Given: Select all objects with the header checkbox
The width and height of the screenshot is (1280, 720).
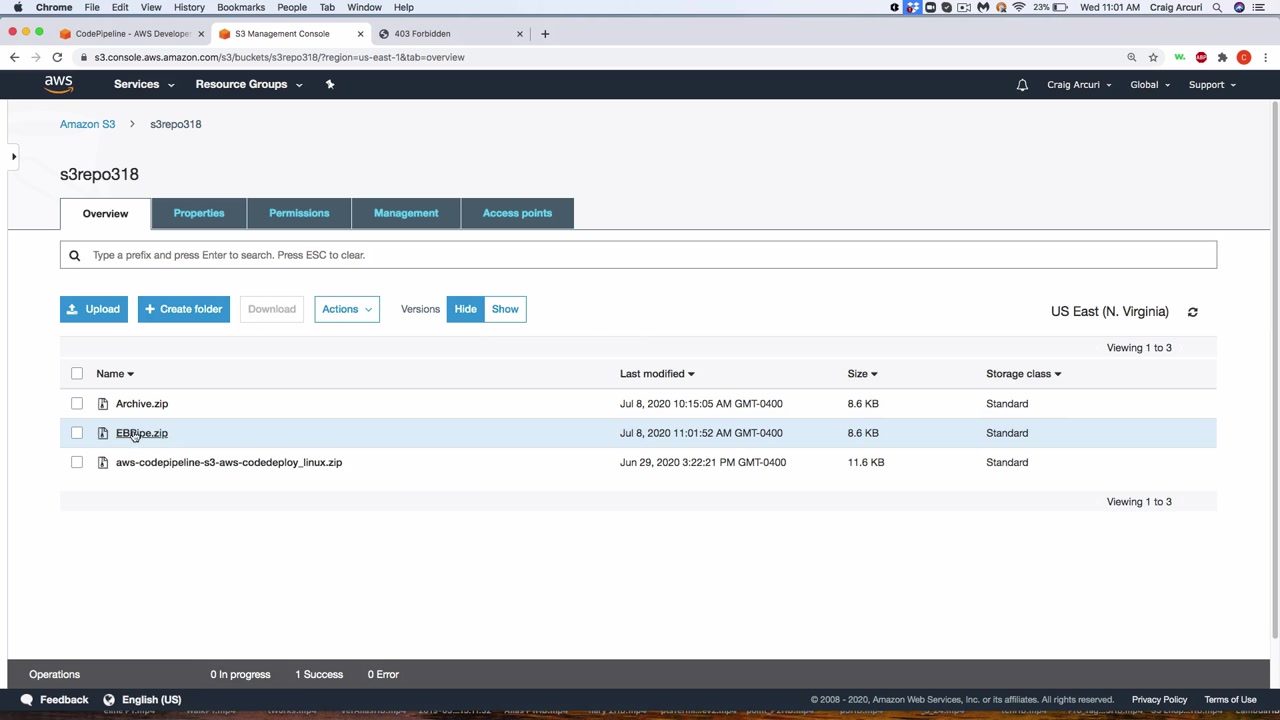Looking at the screenshot, I should [x=77, y=374].
